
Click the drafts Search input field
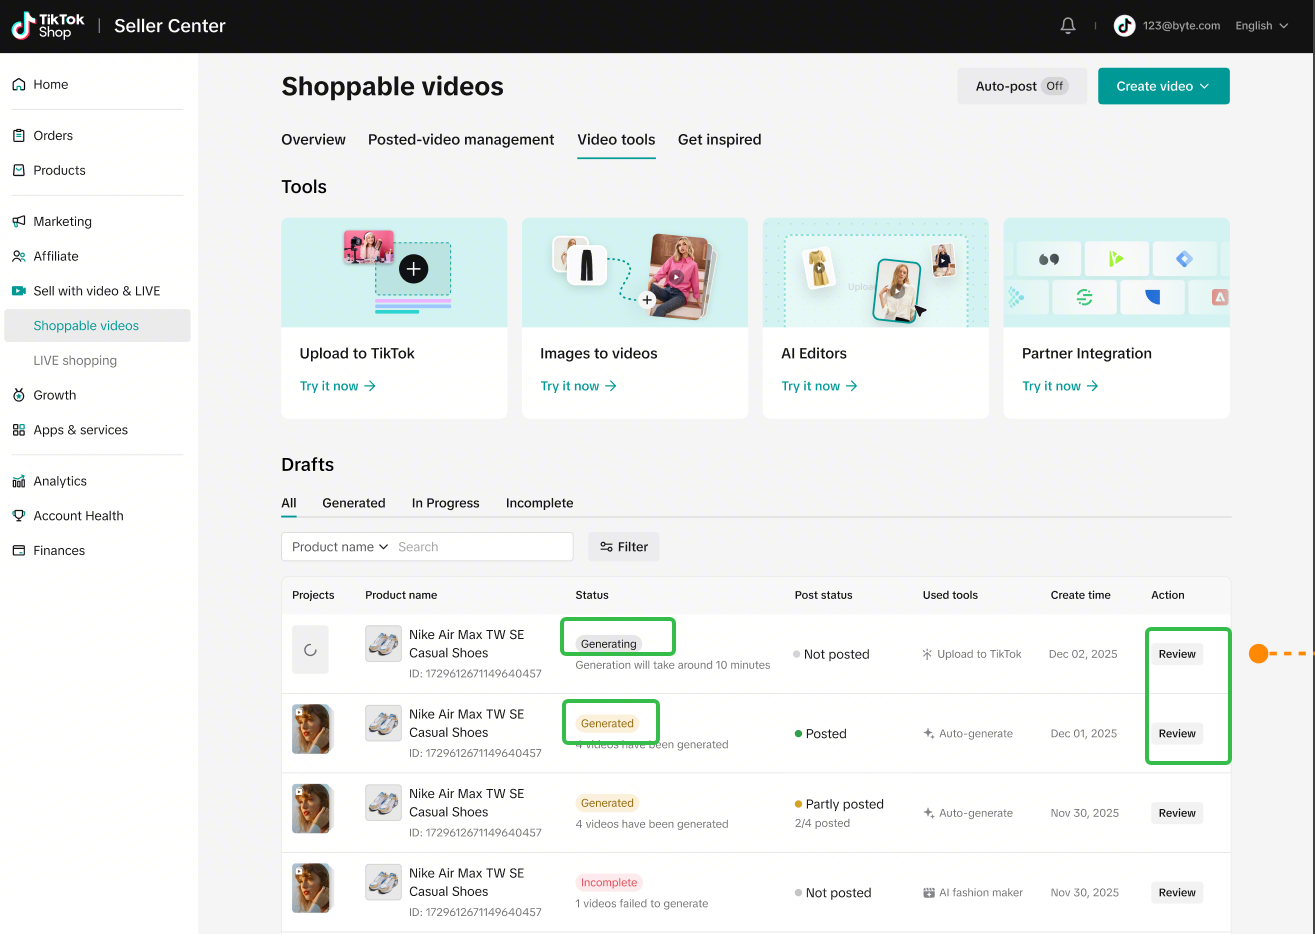(480, 547)
